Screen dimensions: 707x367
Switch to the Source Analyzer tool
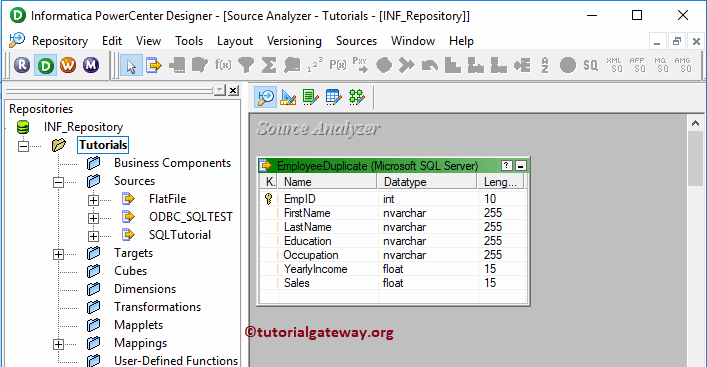266,97
